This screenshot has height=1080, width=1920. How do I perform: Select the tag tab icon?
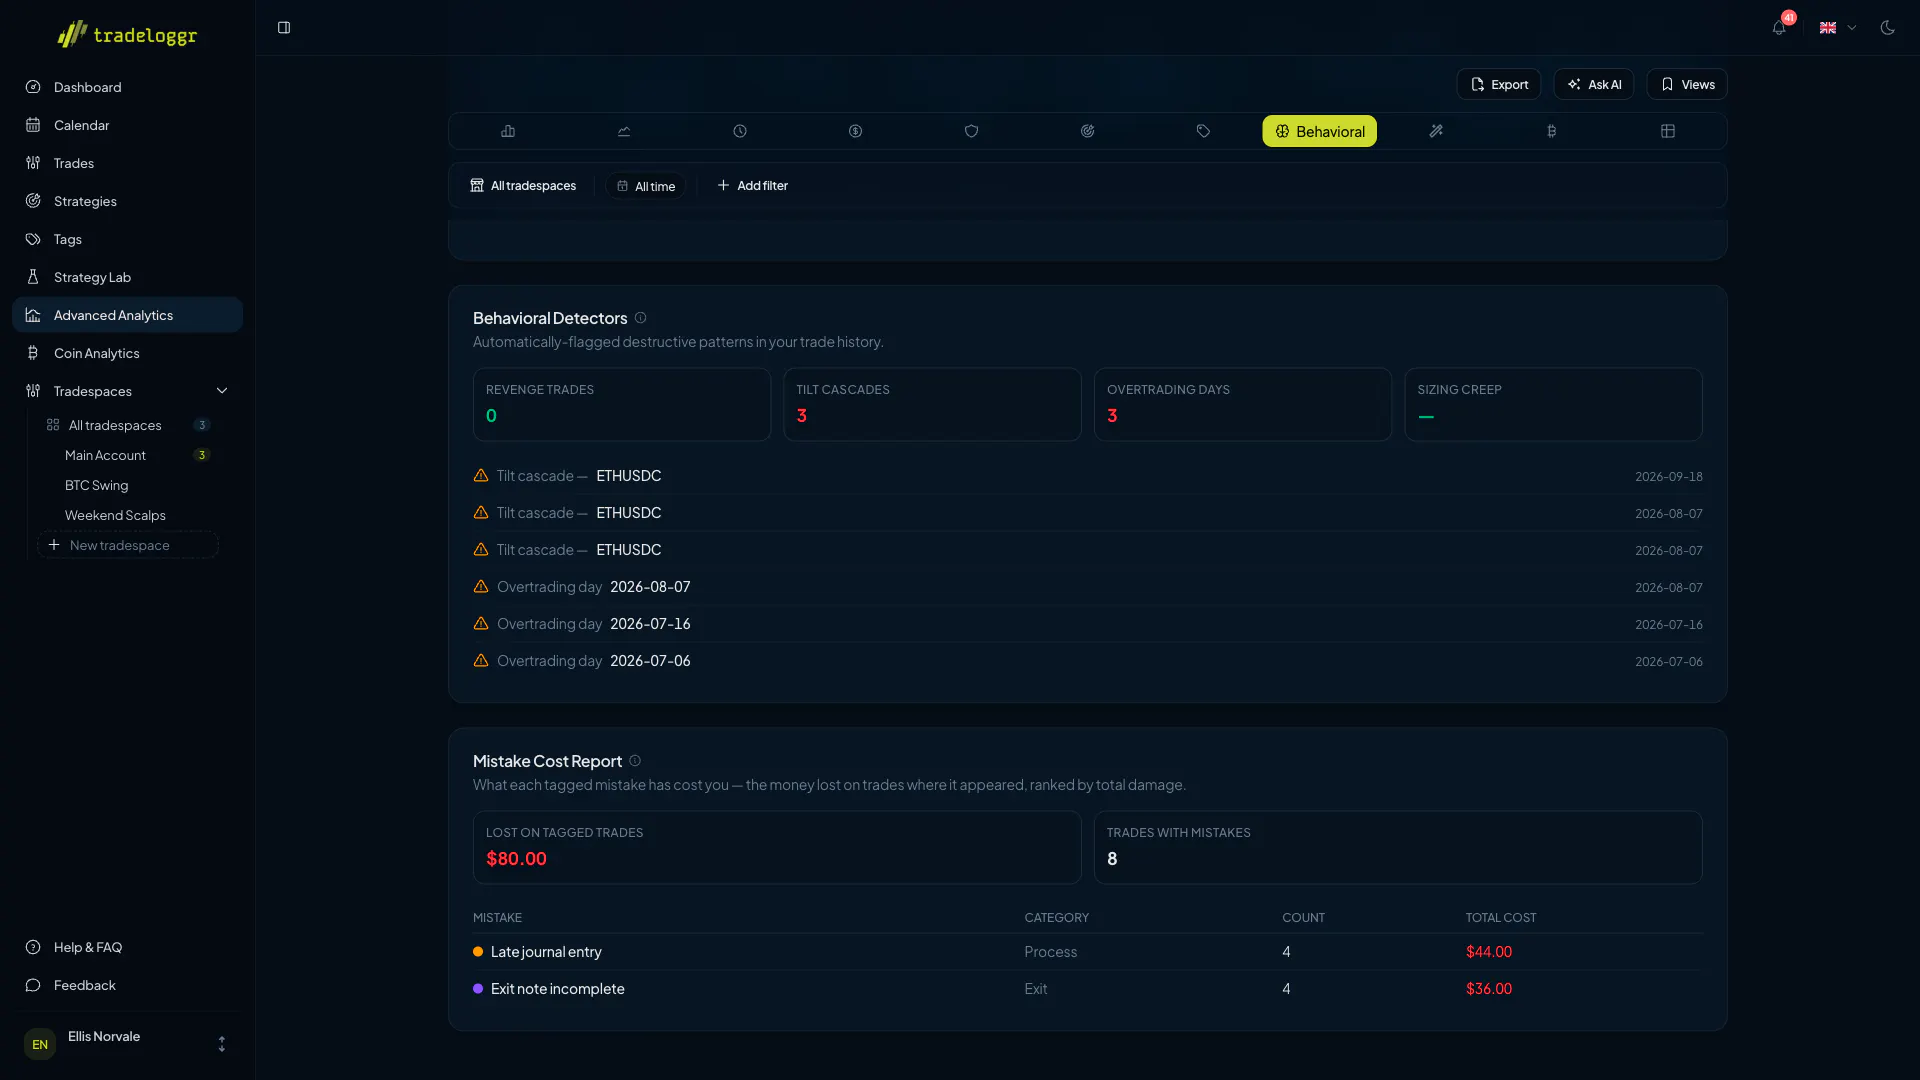1203,131
